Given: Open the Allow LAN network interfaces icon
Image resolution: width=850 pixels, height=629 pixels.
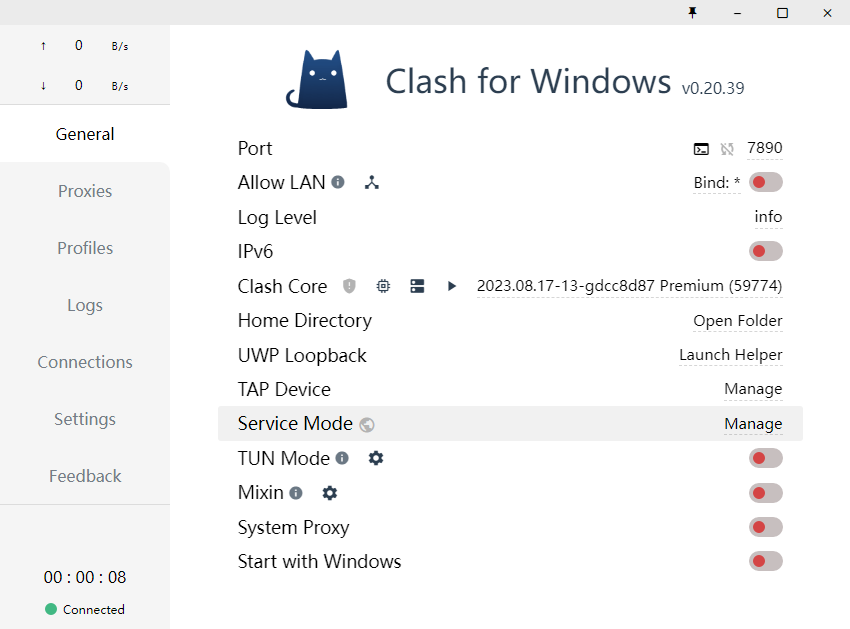Looking at the screenshot, I should [x=372, y=183].
